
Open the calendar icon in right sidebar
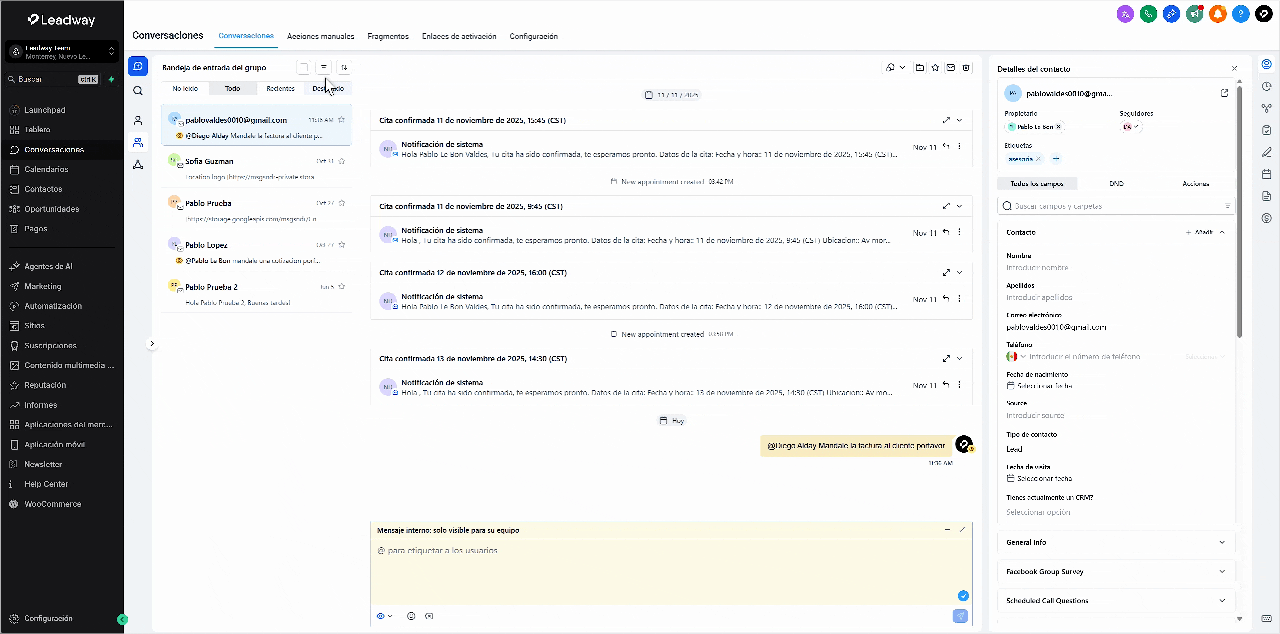point(1266,174)
